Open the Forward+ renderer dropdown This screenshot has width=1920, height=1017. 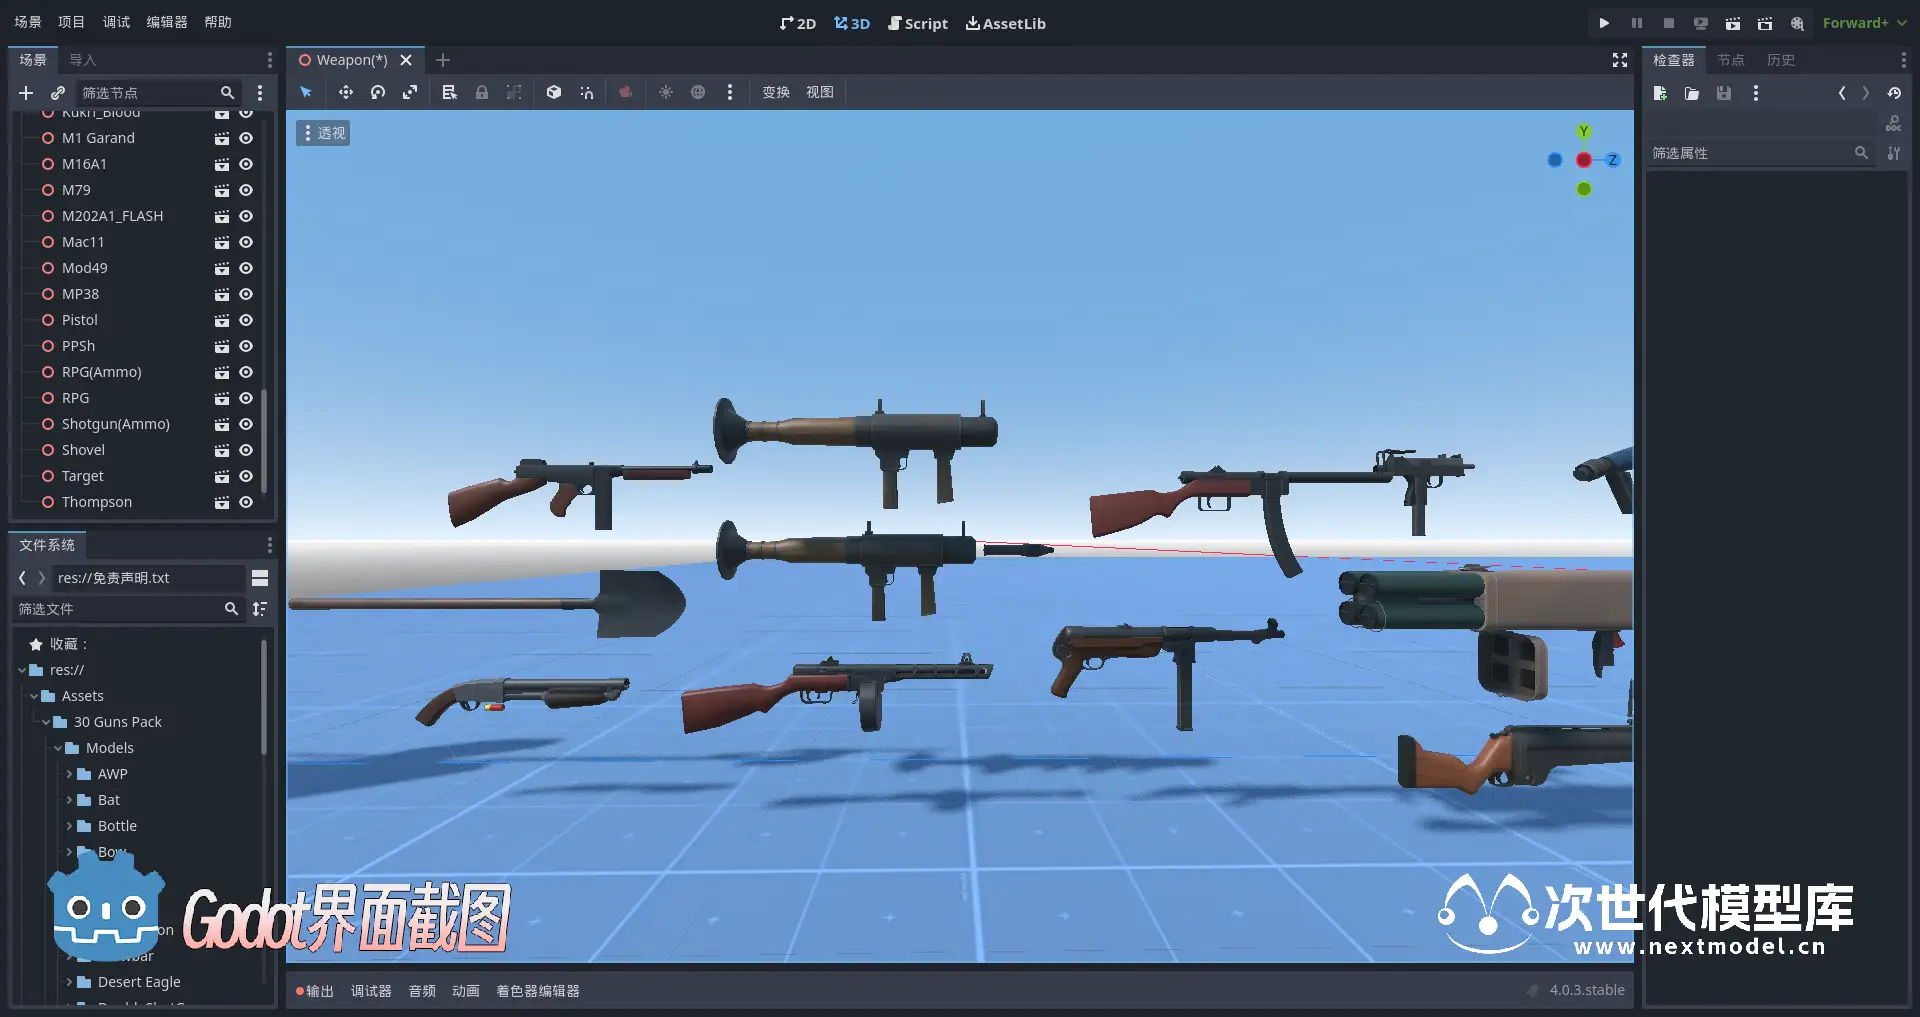1864,23
